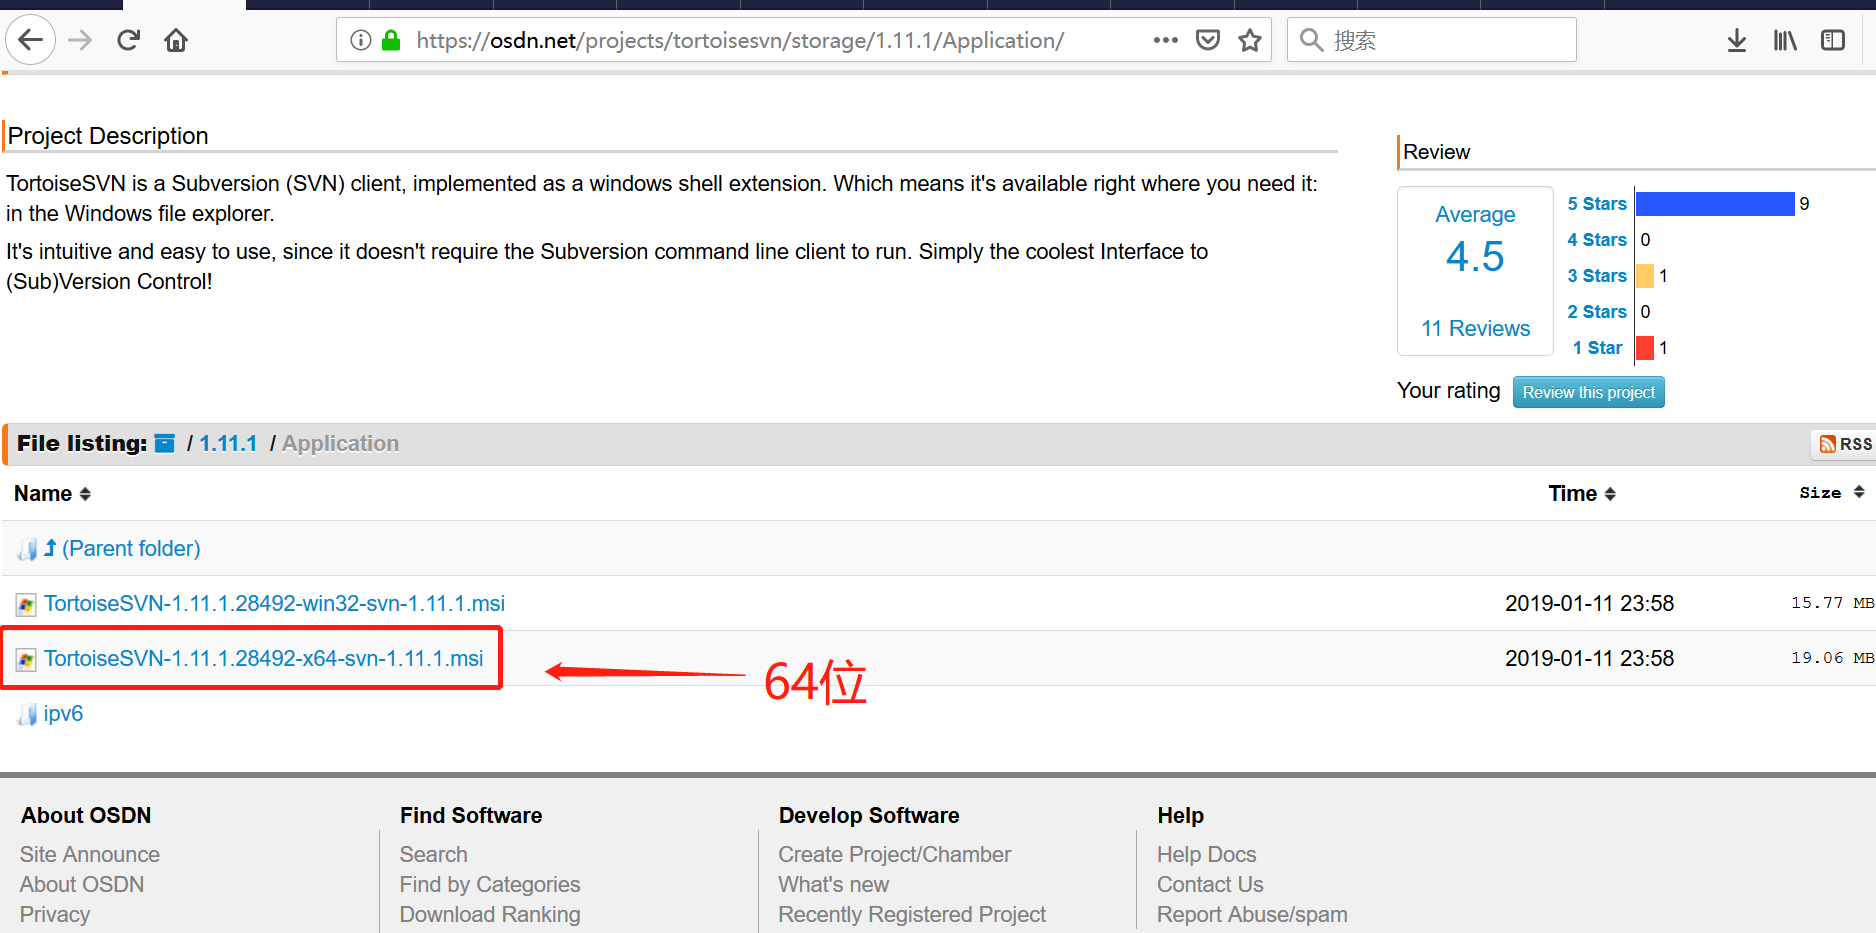The image size is (1876, 933).
Task: Open the ipv6 folder
Action: point(63,713)
